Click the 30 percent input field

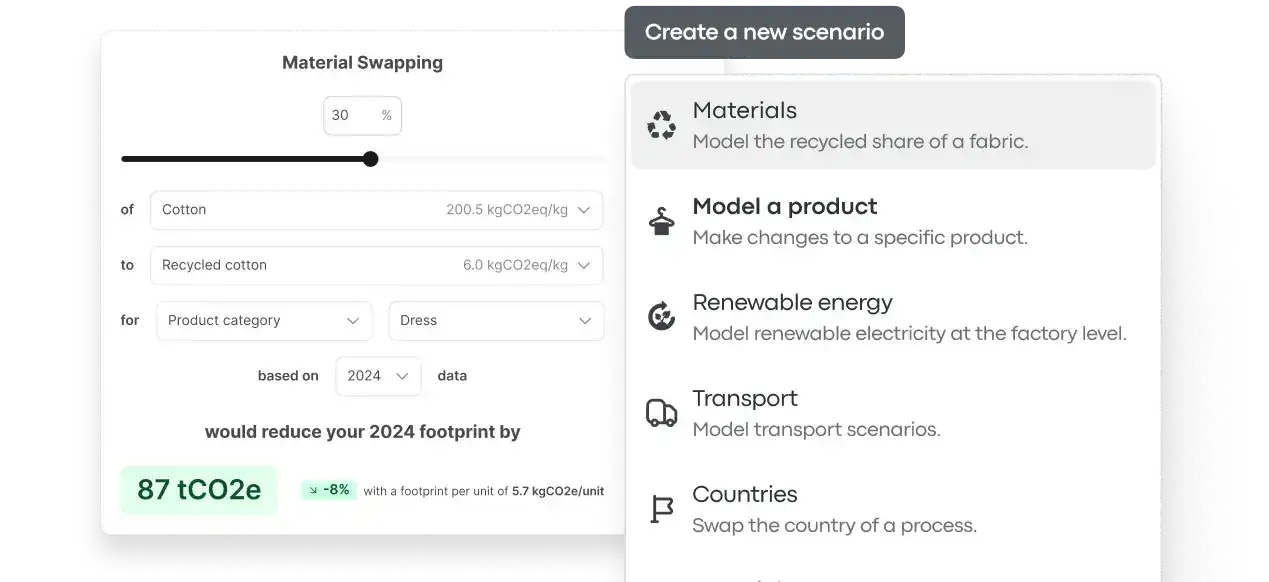pos(362,116)
